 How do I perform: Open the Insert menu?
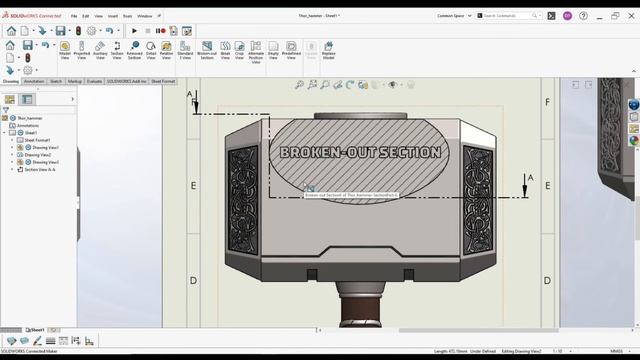click(x=113, y=16)
